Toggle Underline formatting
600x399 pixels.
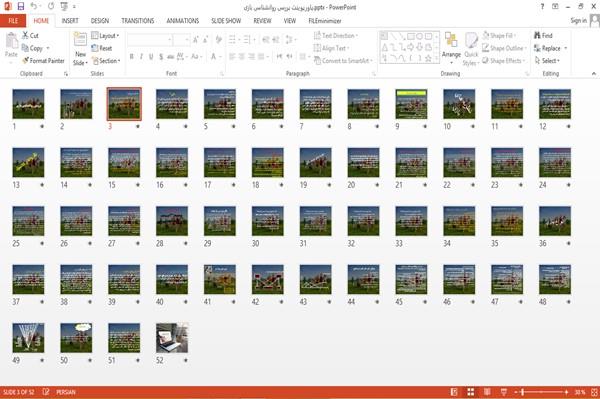coord(151,57)
